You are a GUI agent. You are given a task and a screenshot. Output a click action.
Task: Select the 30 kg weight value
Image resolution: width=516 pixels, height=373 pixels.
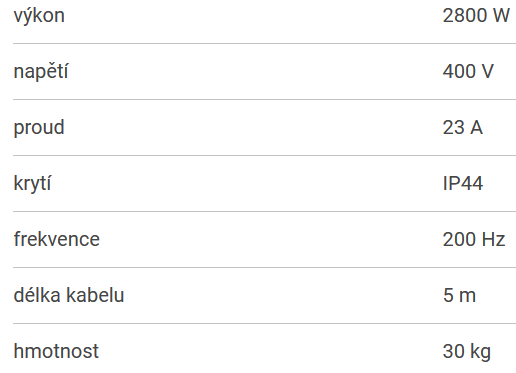[467, 352]
